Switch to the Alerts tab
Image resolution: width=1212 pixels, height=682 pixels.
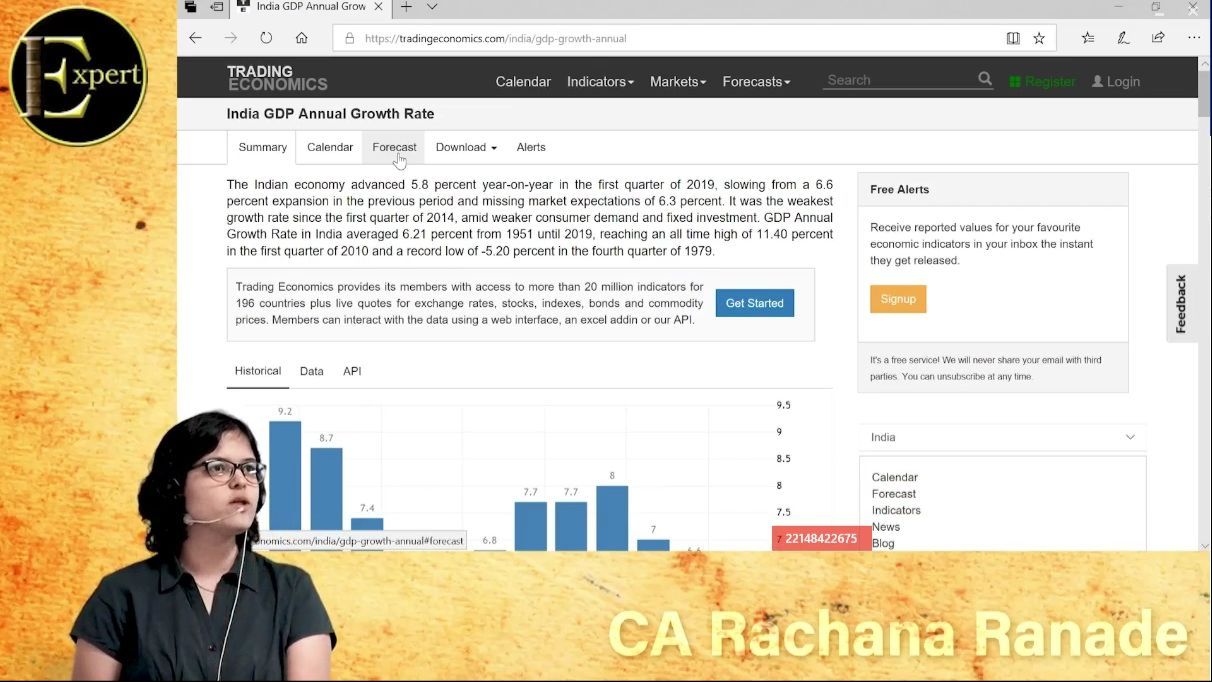tap(531, 147)
